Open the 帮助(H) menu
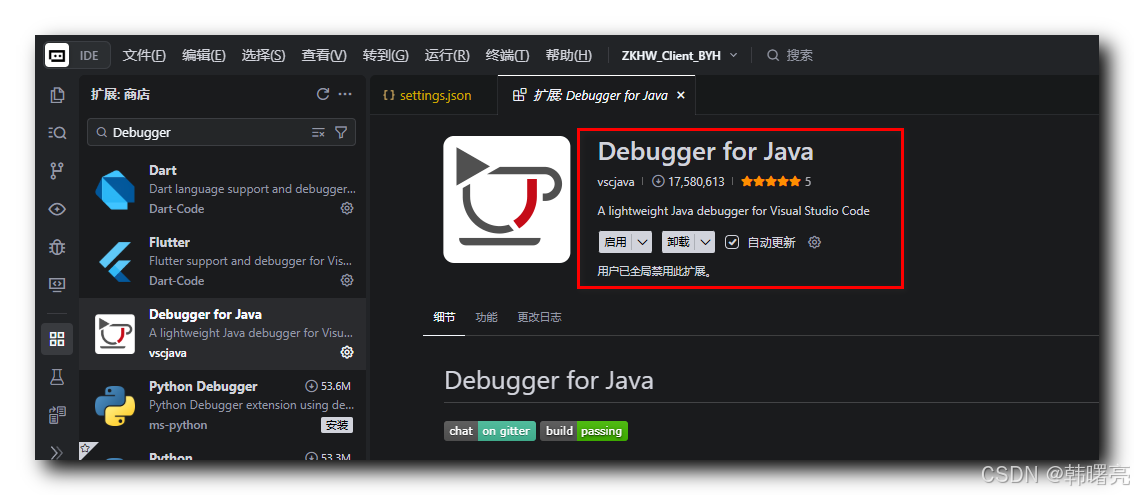This screenshot has width=1134, height=495. click(x=568, y=56)
